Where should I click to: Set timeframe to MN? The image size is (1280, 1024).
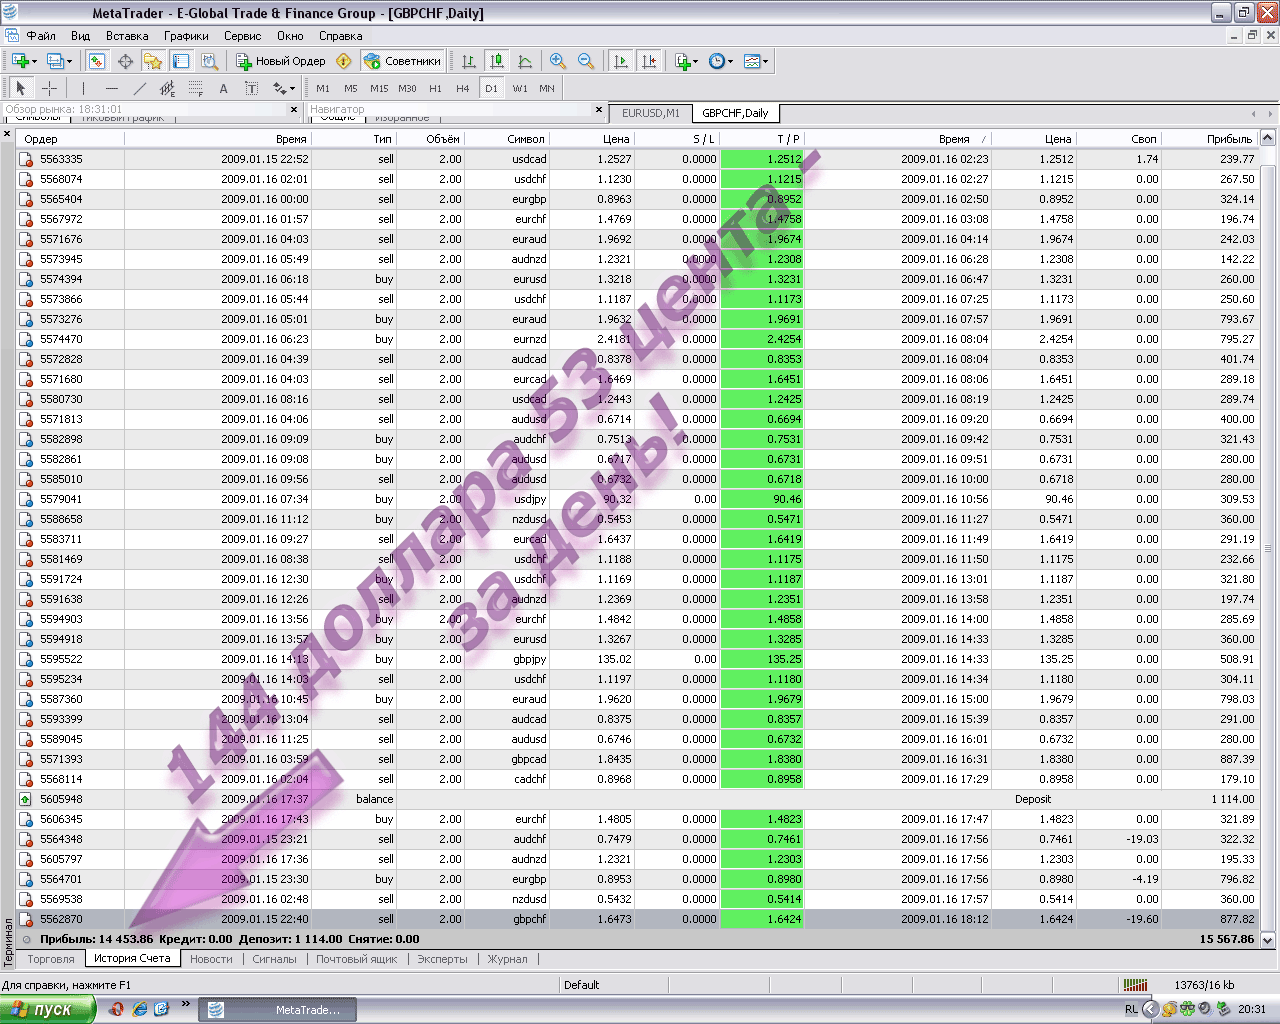pos(547,88)
